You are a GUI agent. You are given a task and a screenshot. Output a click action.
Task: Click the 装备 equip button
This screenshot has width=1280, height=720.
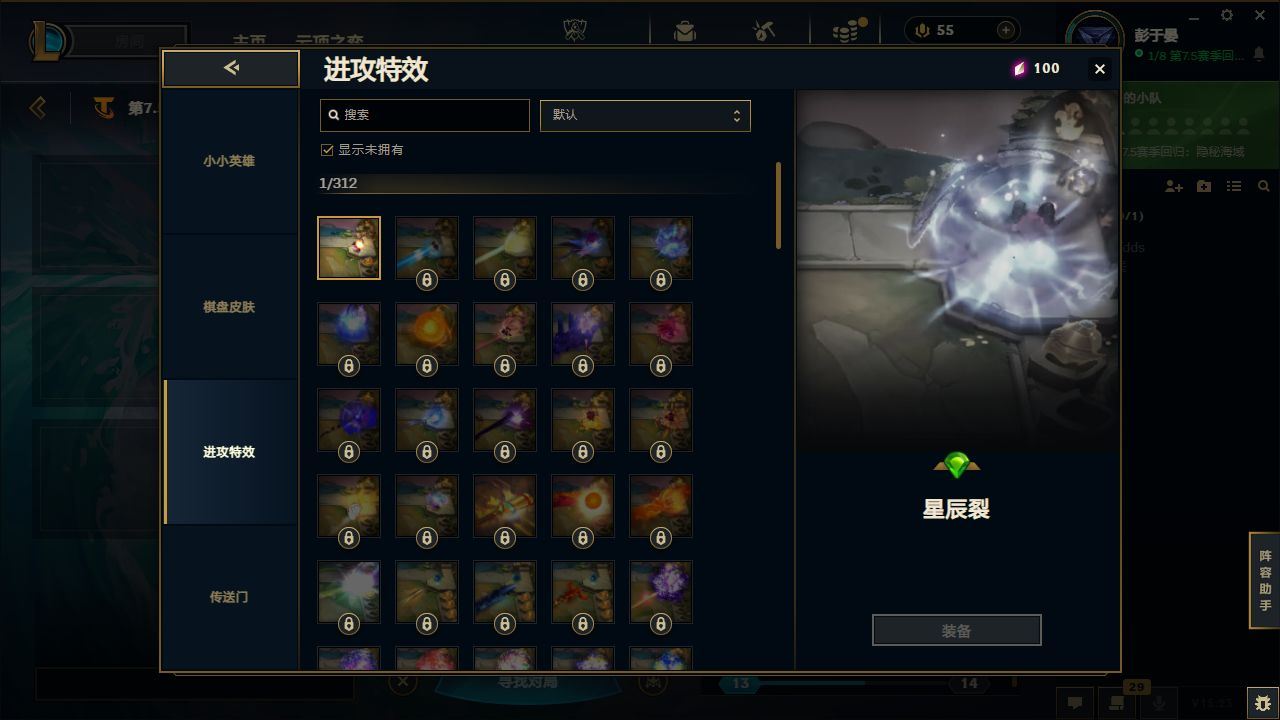956,630
